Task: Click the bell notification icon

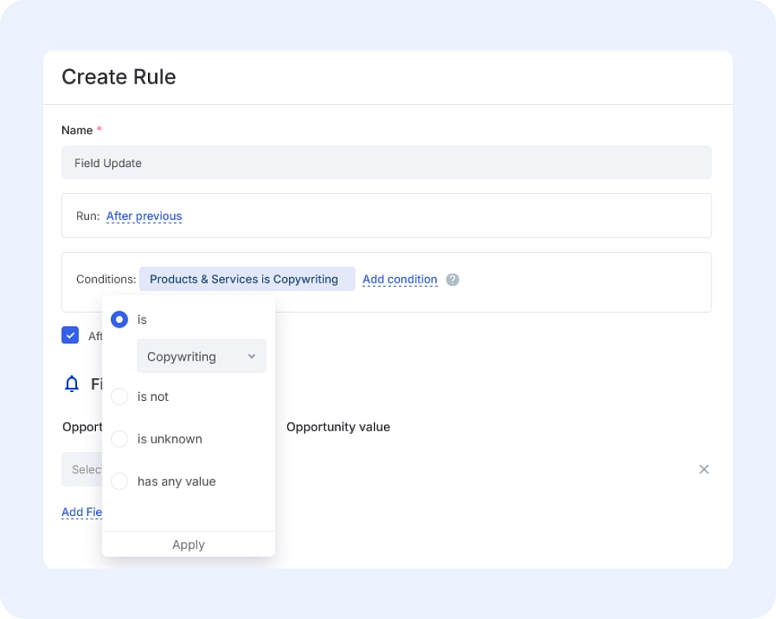Action: point(72,384)
